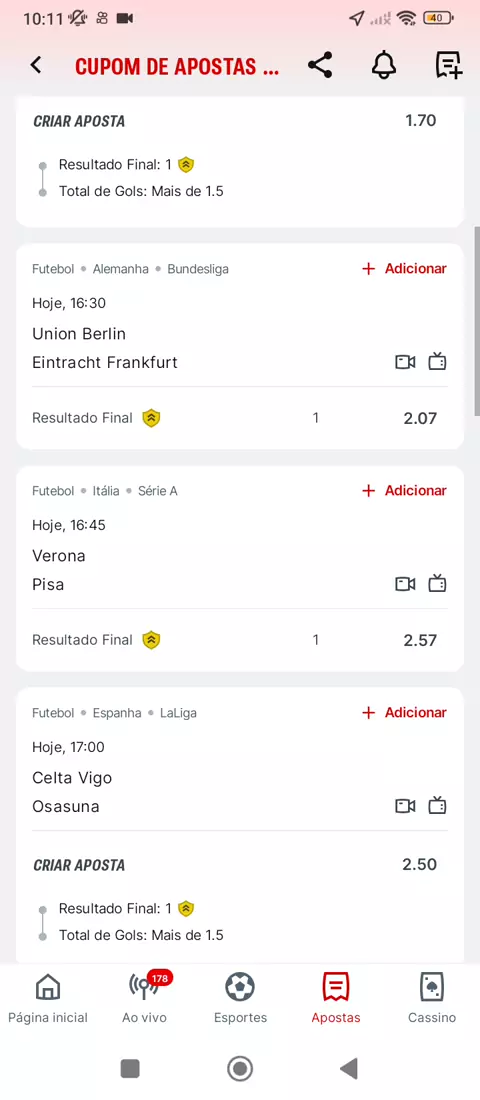Open video stream icon for Union Berlin match
480x1100 pixels.
405,362
